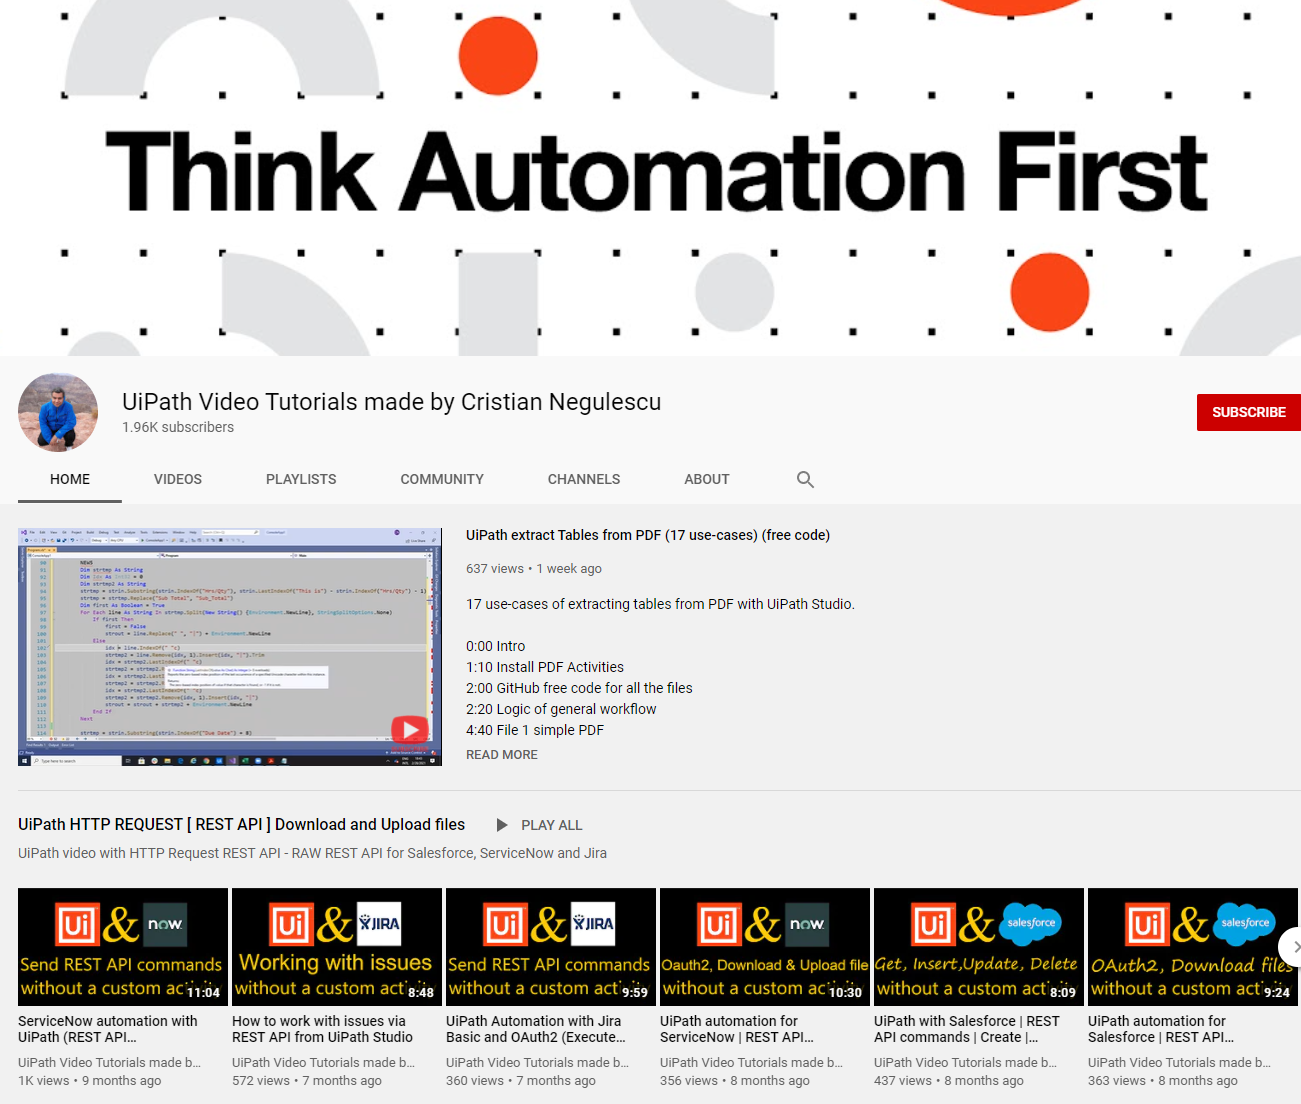
Task: Open the 8:09 Salesforce Get, Insert thumbnail
Action: pyautogui.click(x=978, y=946)
